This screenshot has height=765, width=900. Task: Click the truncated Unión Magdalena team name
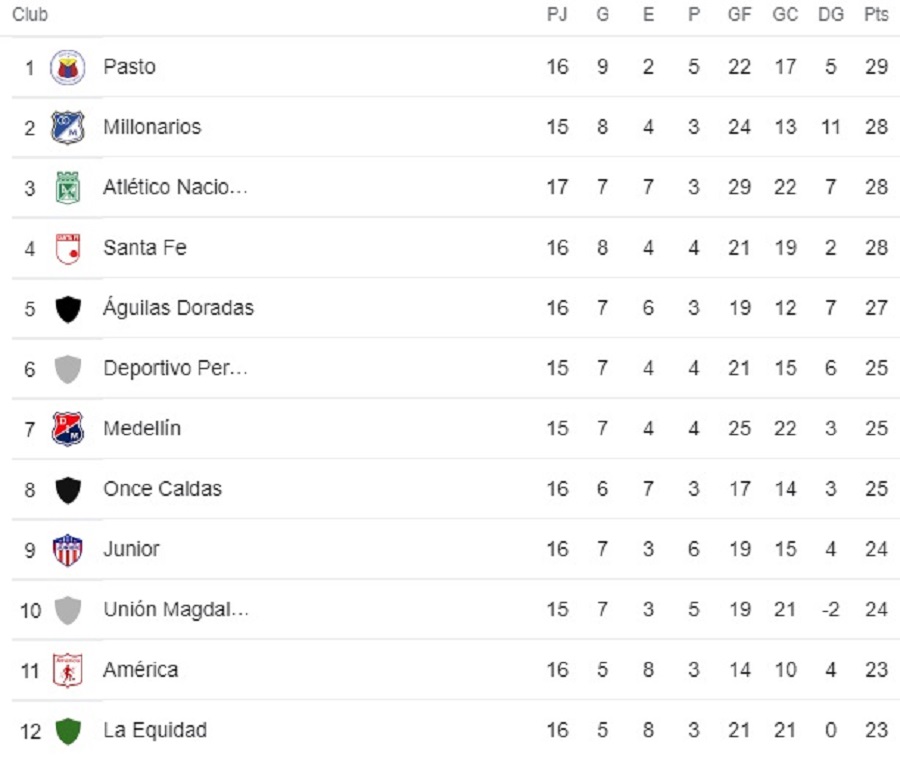pyautogui.click(x=175, y=609)
